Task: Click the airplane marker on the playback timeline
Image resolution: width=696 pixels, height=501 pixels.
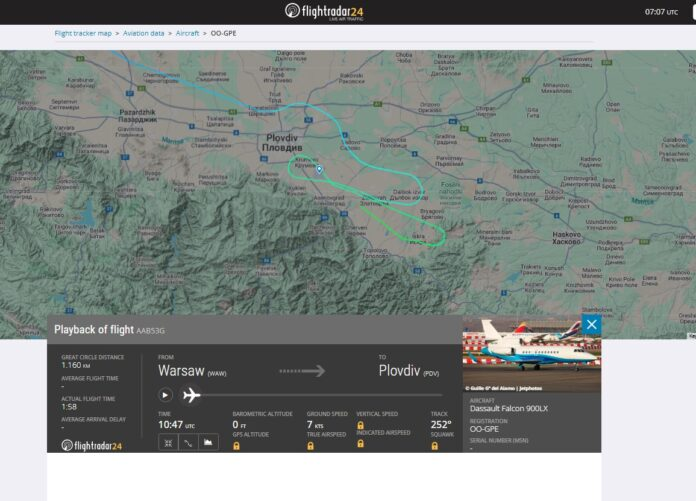Action: tap(192, 395)
